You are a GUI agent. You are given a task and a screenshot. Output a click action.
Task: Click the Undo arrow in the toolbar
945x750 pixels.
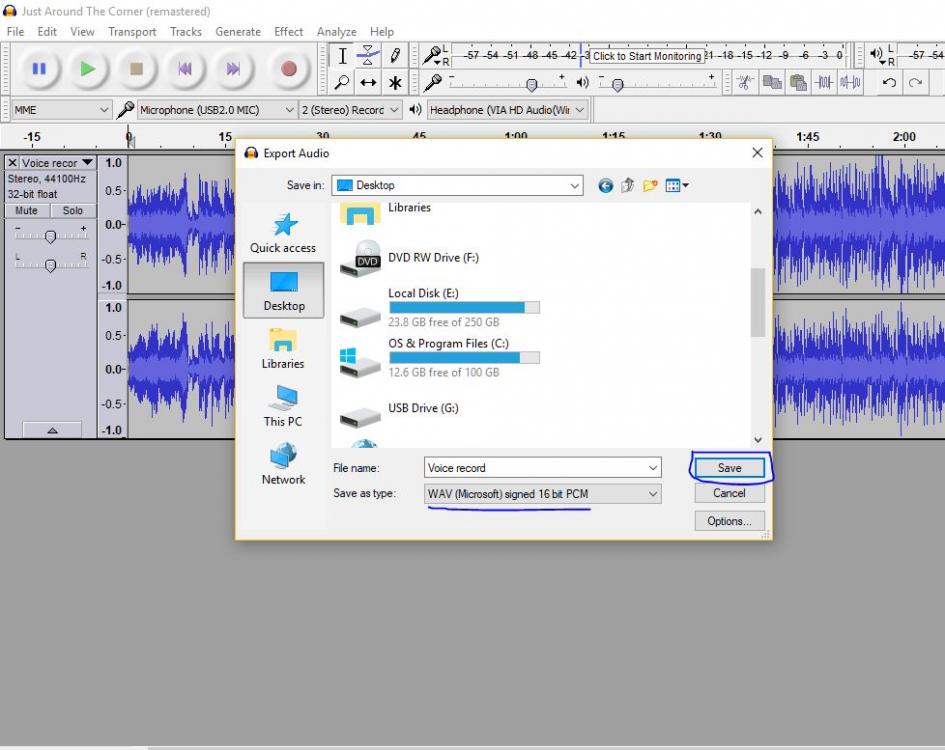pyautogui.click(x=889, y=83)
